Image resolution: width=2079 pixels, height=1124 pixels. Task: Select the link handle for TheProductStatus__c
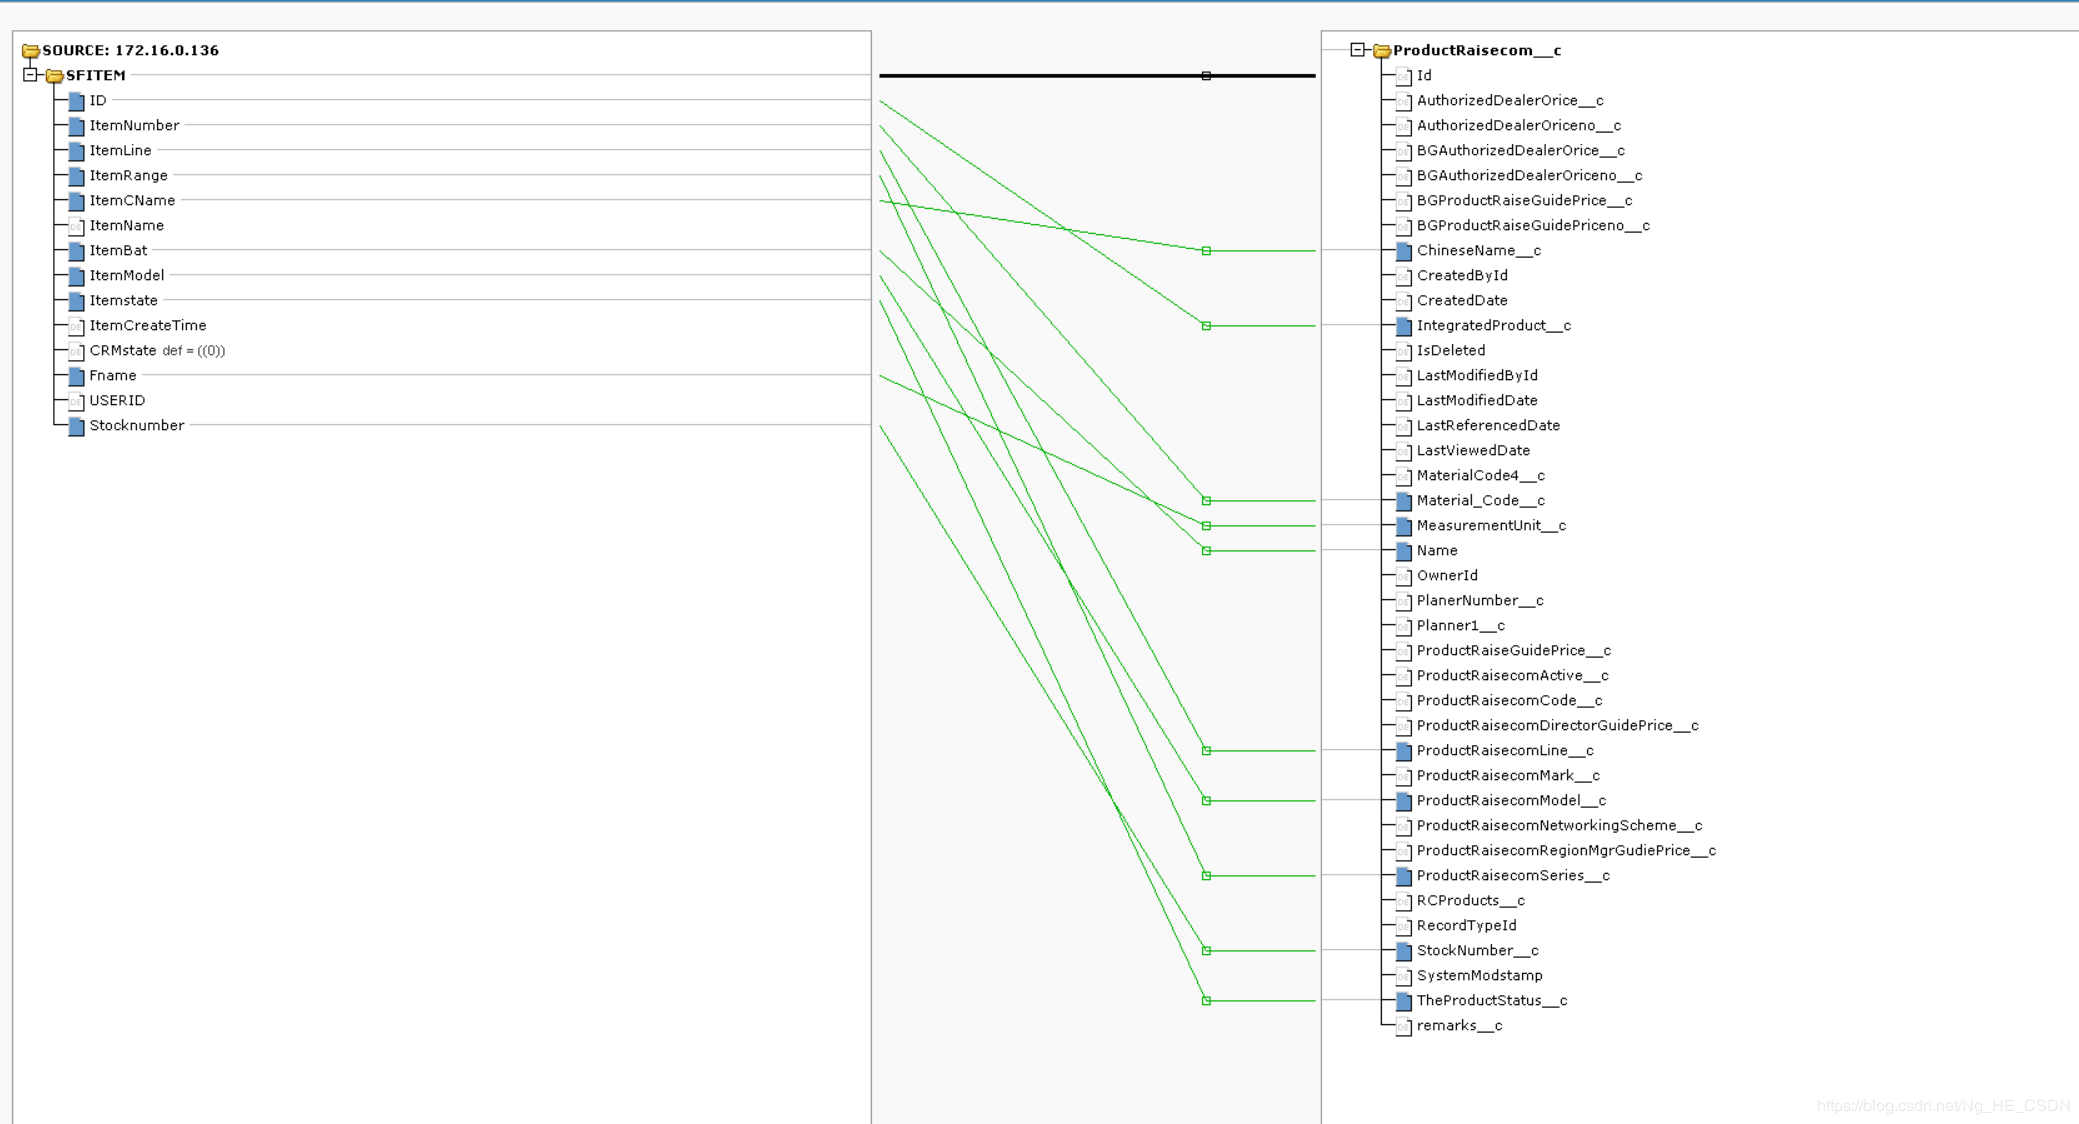click(1206, 1001)
